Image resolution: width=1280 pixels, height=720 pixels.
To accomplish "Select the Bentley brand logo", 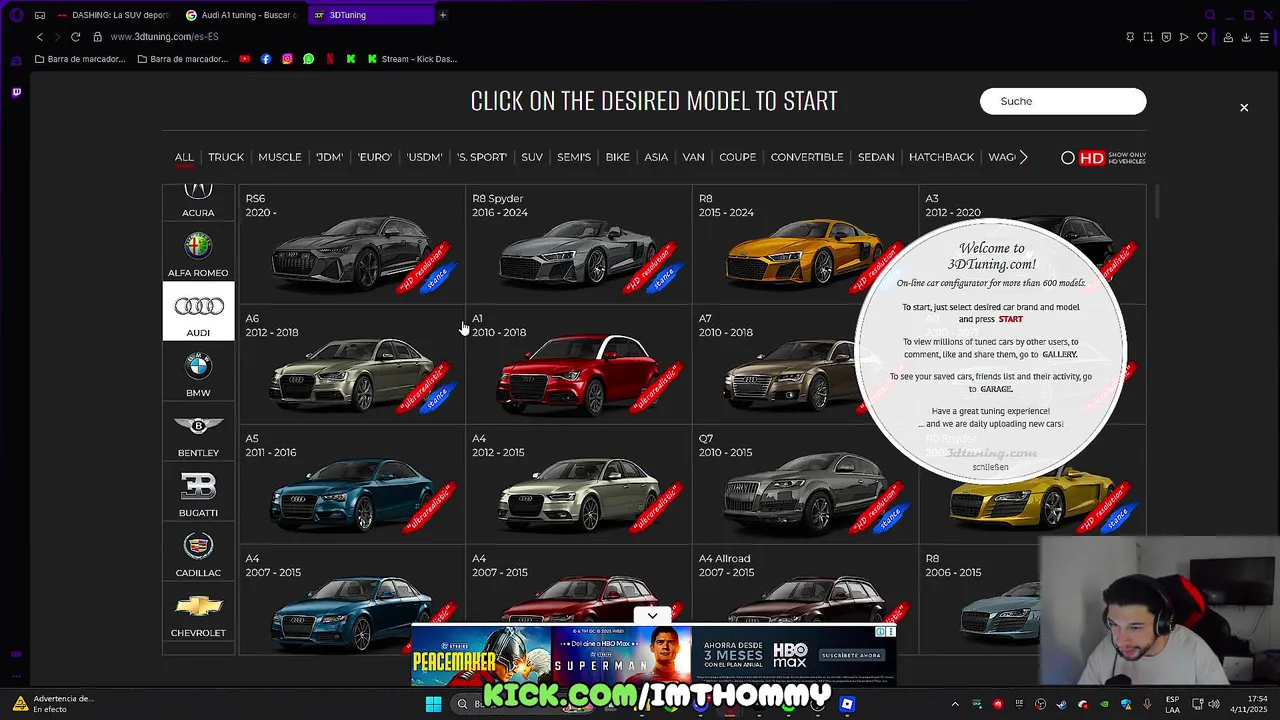I will coord(198,432).
